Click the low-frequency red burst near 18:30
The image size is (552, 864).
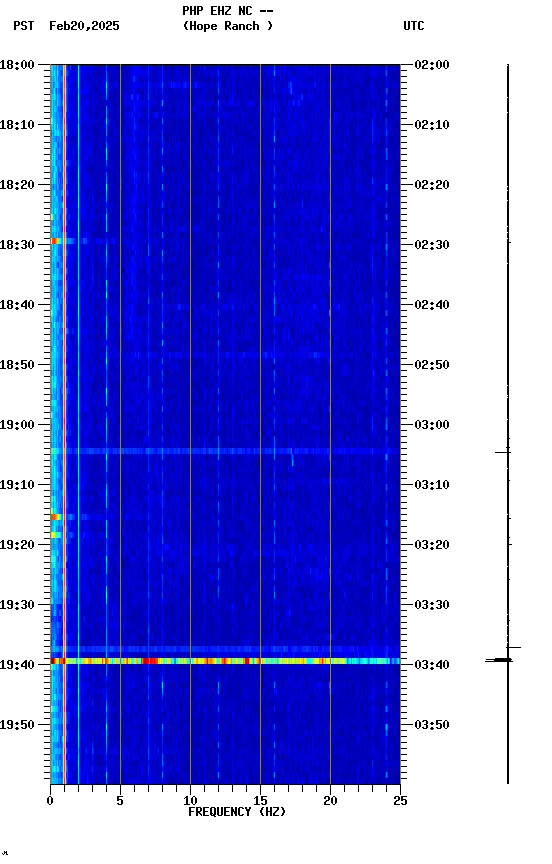pyautogui.click(x=56, y=241)
